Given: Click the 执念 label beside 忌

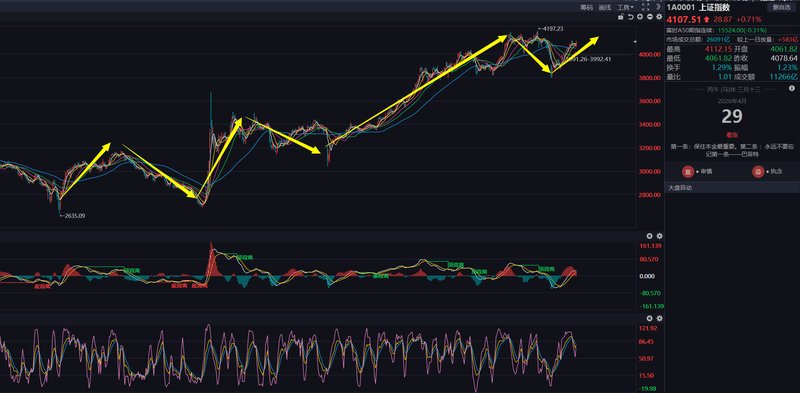Looking at the screenshot, I should (776, 172).
